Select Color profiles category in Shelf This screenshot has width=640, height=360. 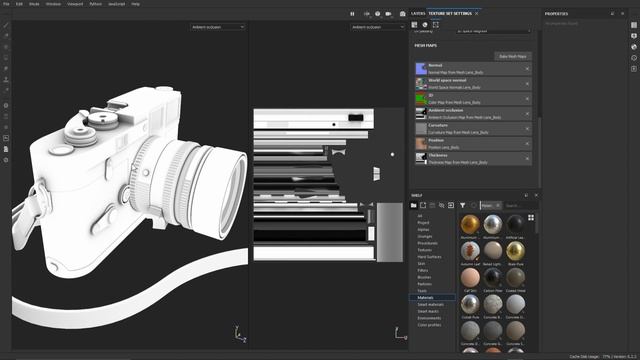(429, 325)
